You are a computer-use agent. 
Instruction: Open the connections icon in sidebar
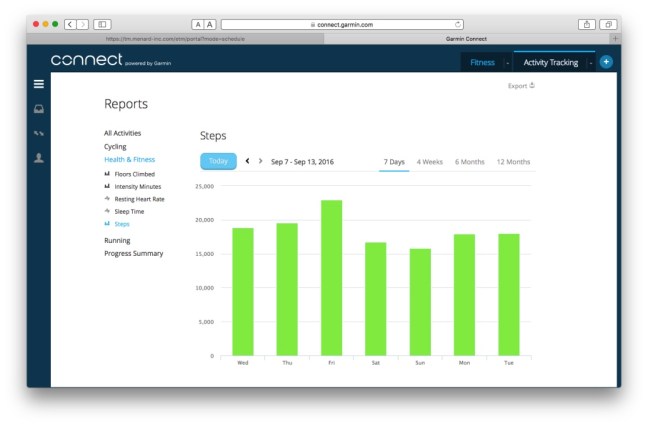38,133
